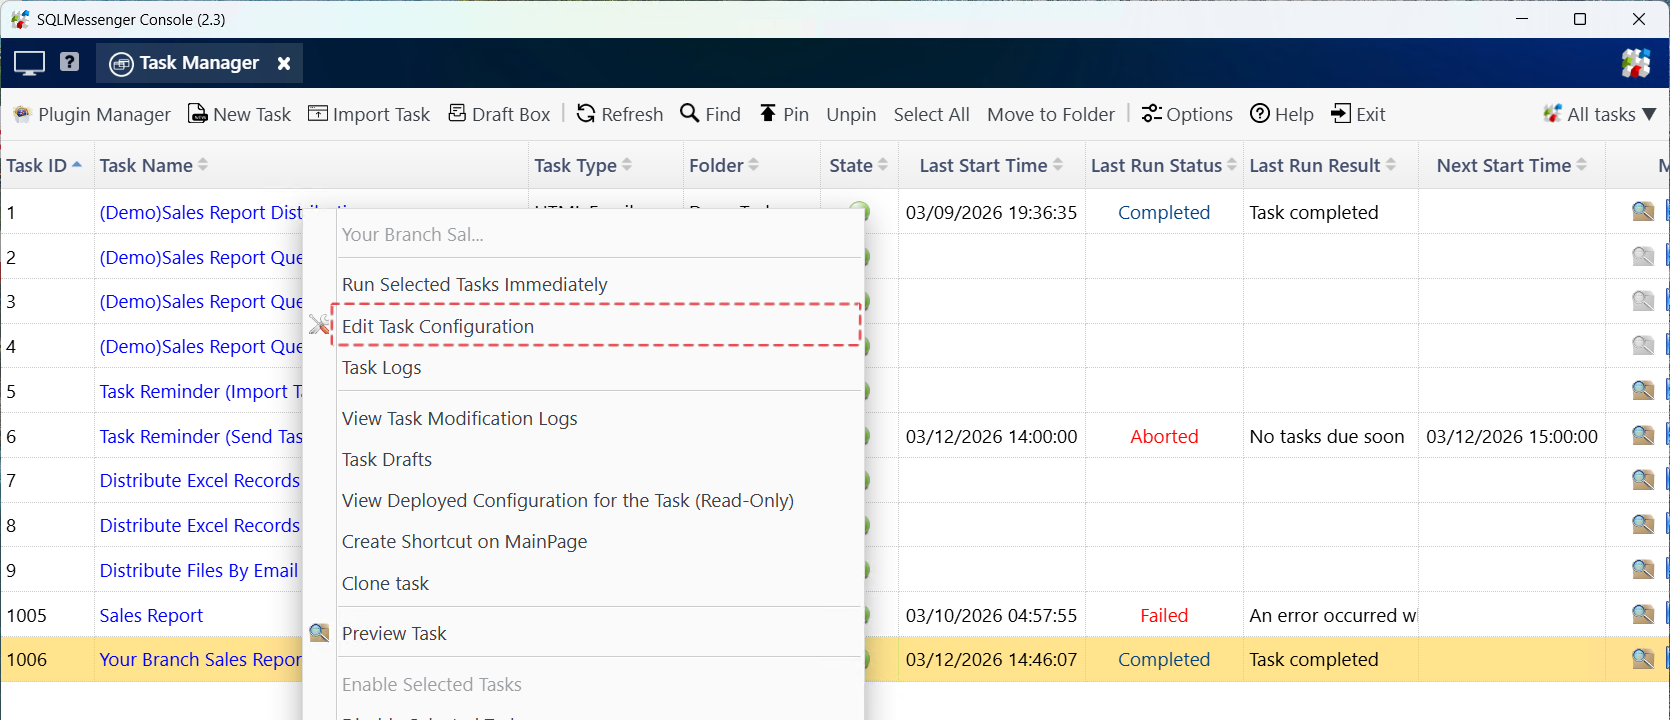Click Move to Folder
The width and height of the screenshot is (1670, 720).
(1051, 114)
